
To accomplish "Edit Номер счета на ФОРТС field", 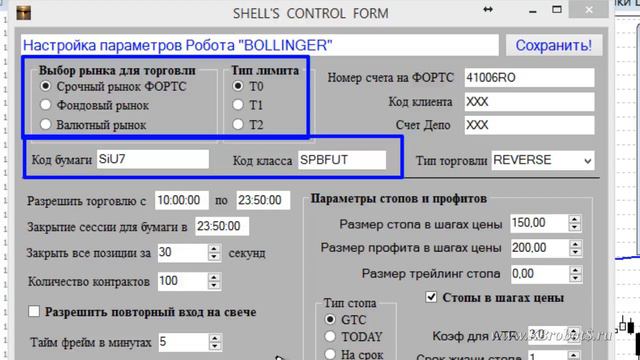I will 529,78.
